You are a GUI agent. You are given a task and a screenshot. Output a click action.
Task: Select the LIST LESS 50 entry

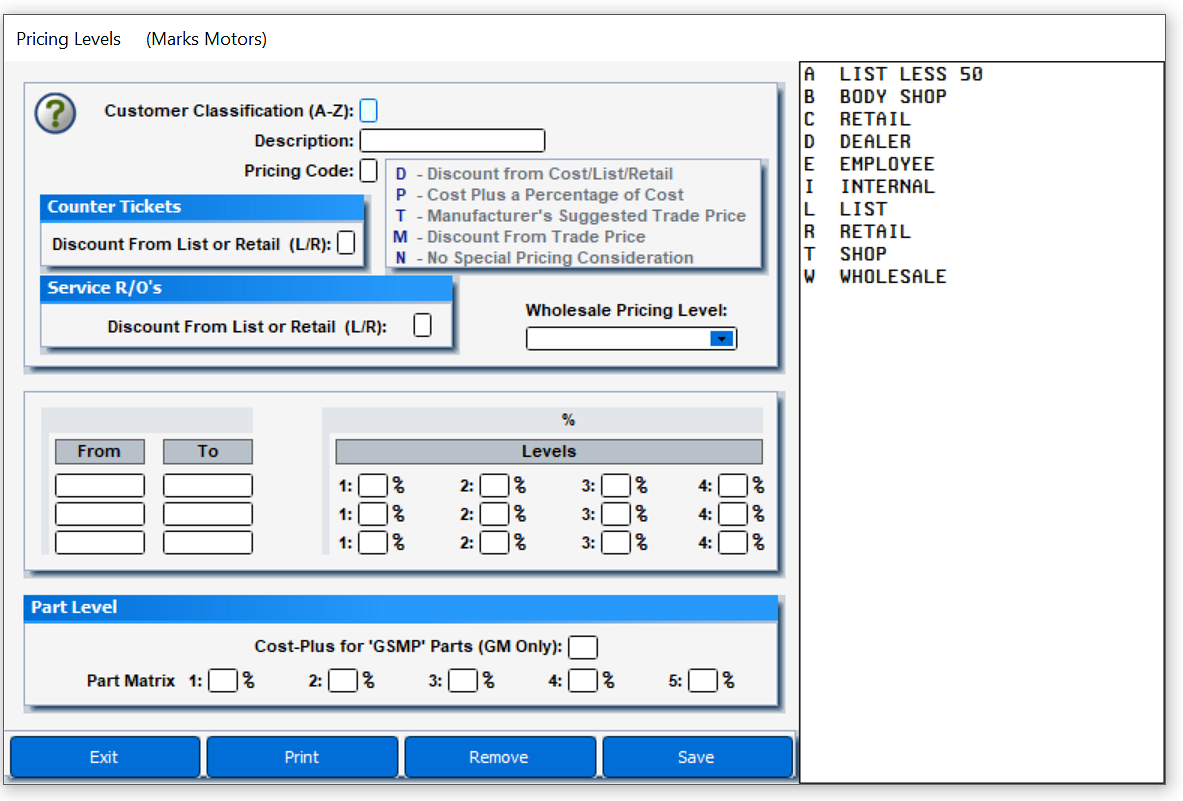(895, 74)
